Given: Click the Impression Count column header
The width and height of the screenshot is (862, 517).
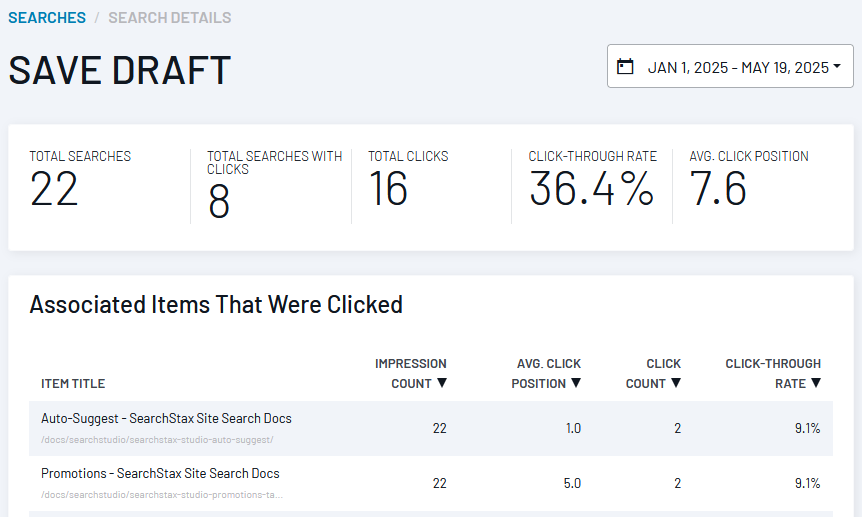Looking at the screenshot, I should (x=411, y=373).
